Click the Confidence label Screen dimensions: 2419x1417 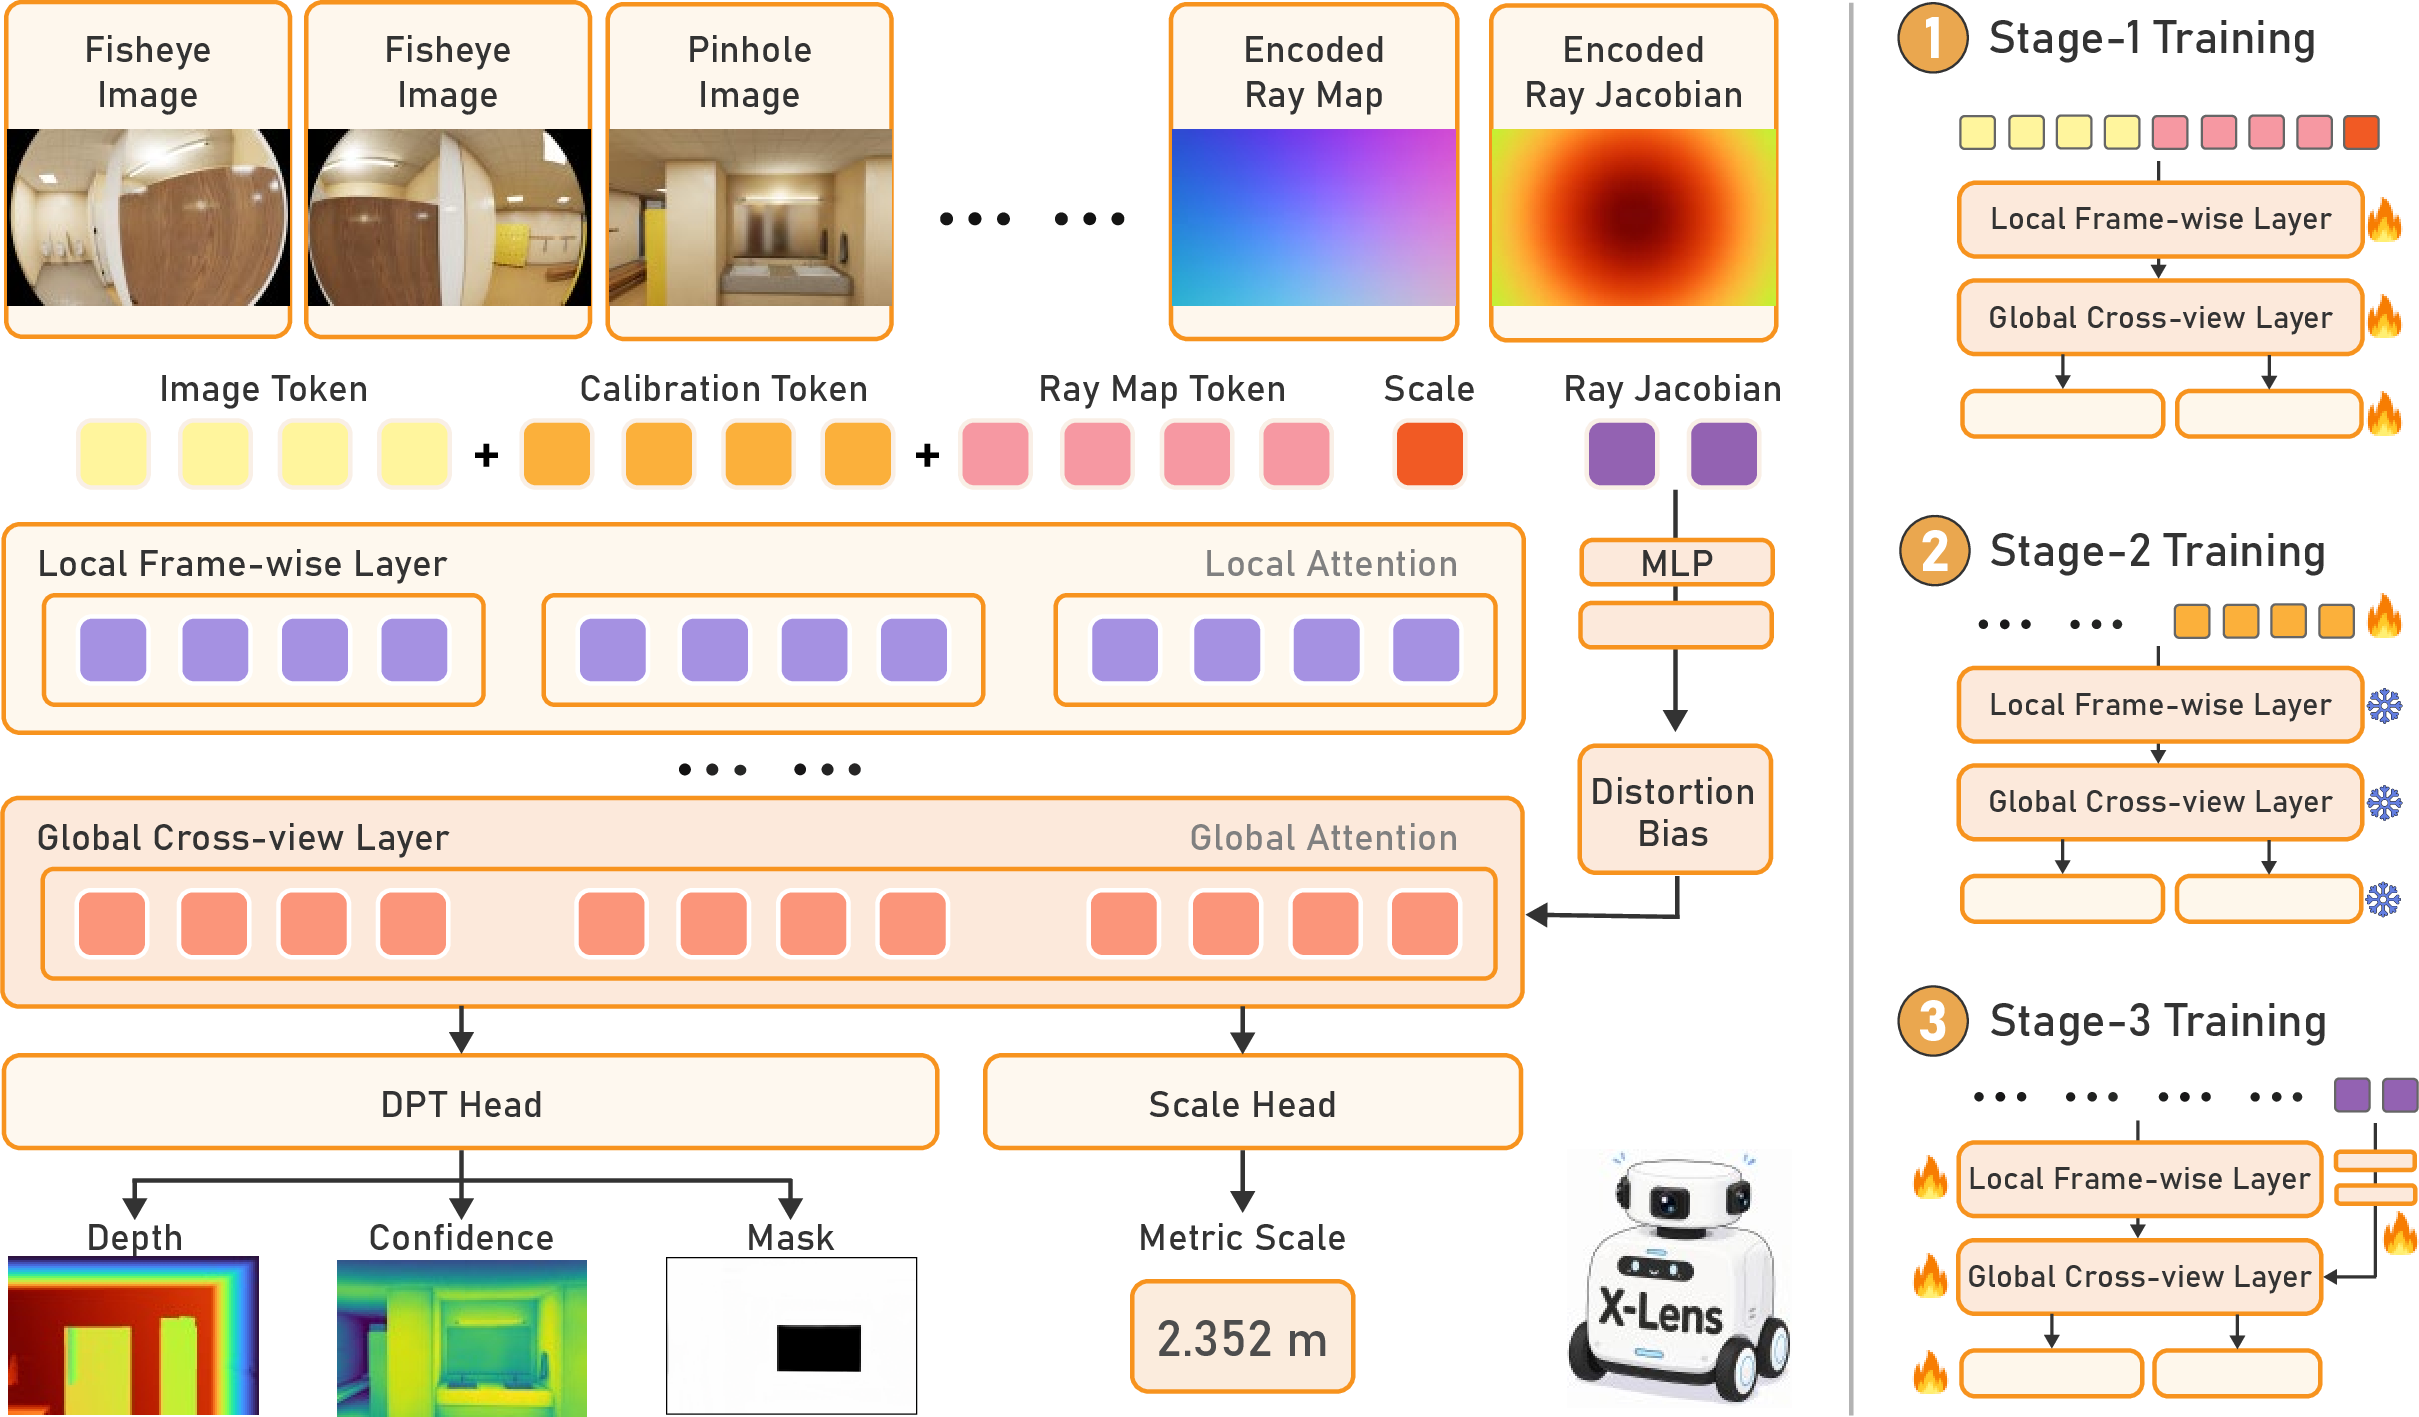coord(461,1238)
